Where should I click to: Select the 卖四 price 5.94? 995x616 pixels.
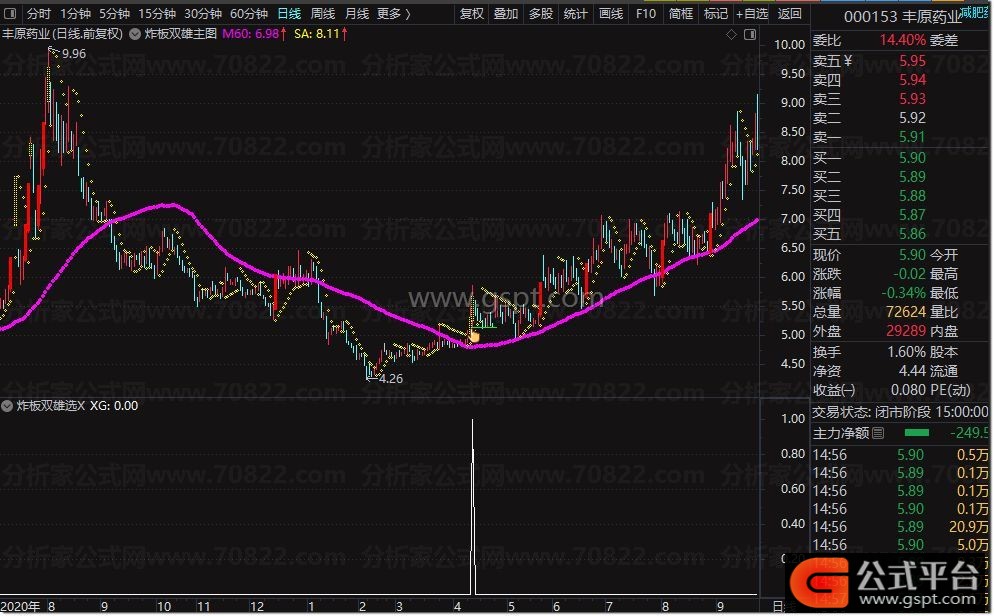tap(913, 80)
